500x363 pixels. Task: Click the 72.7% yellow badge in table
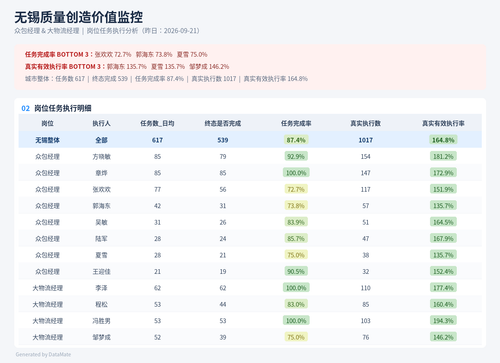(x=296, y=189)
